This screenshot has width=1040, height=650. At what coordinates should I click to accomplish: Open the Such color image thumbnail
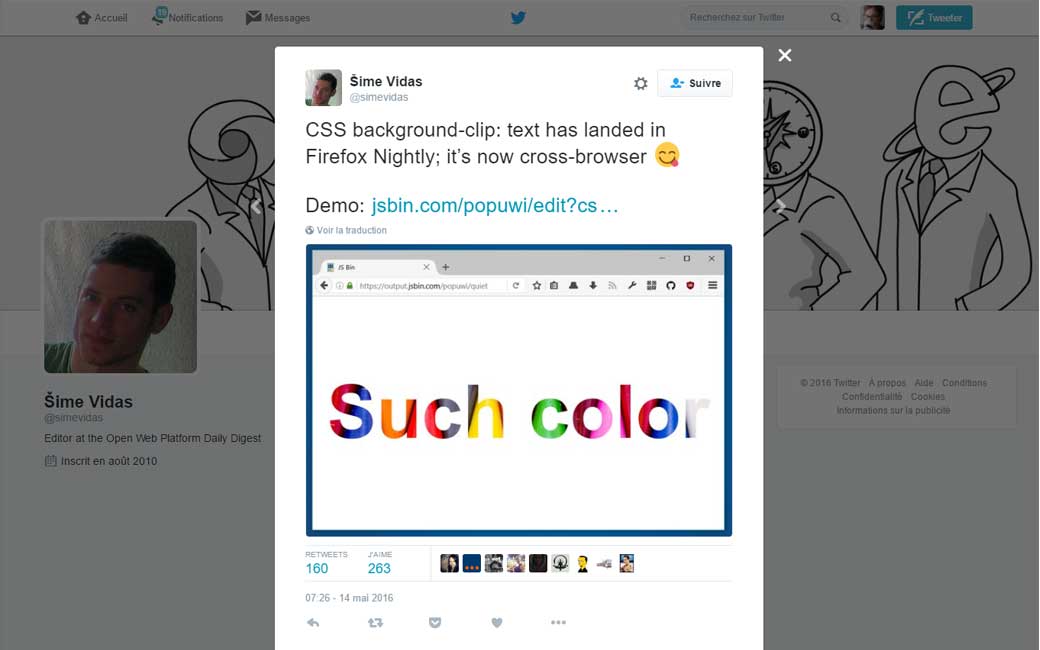point(518,390)
